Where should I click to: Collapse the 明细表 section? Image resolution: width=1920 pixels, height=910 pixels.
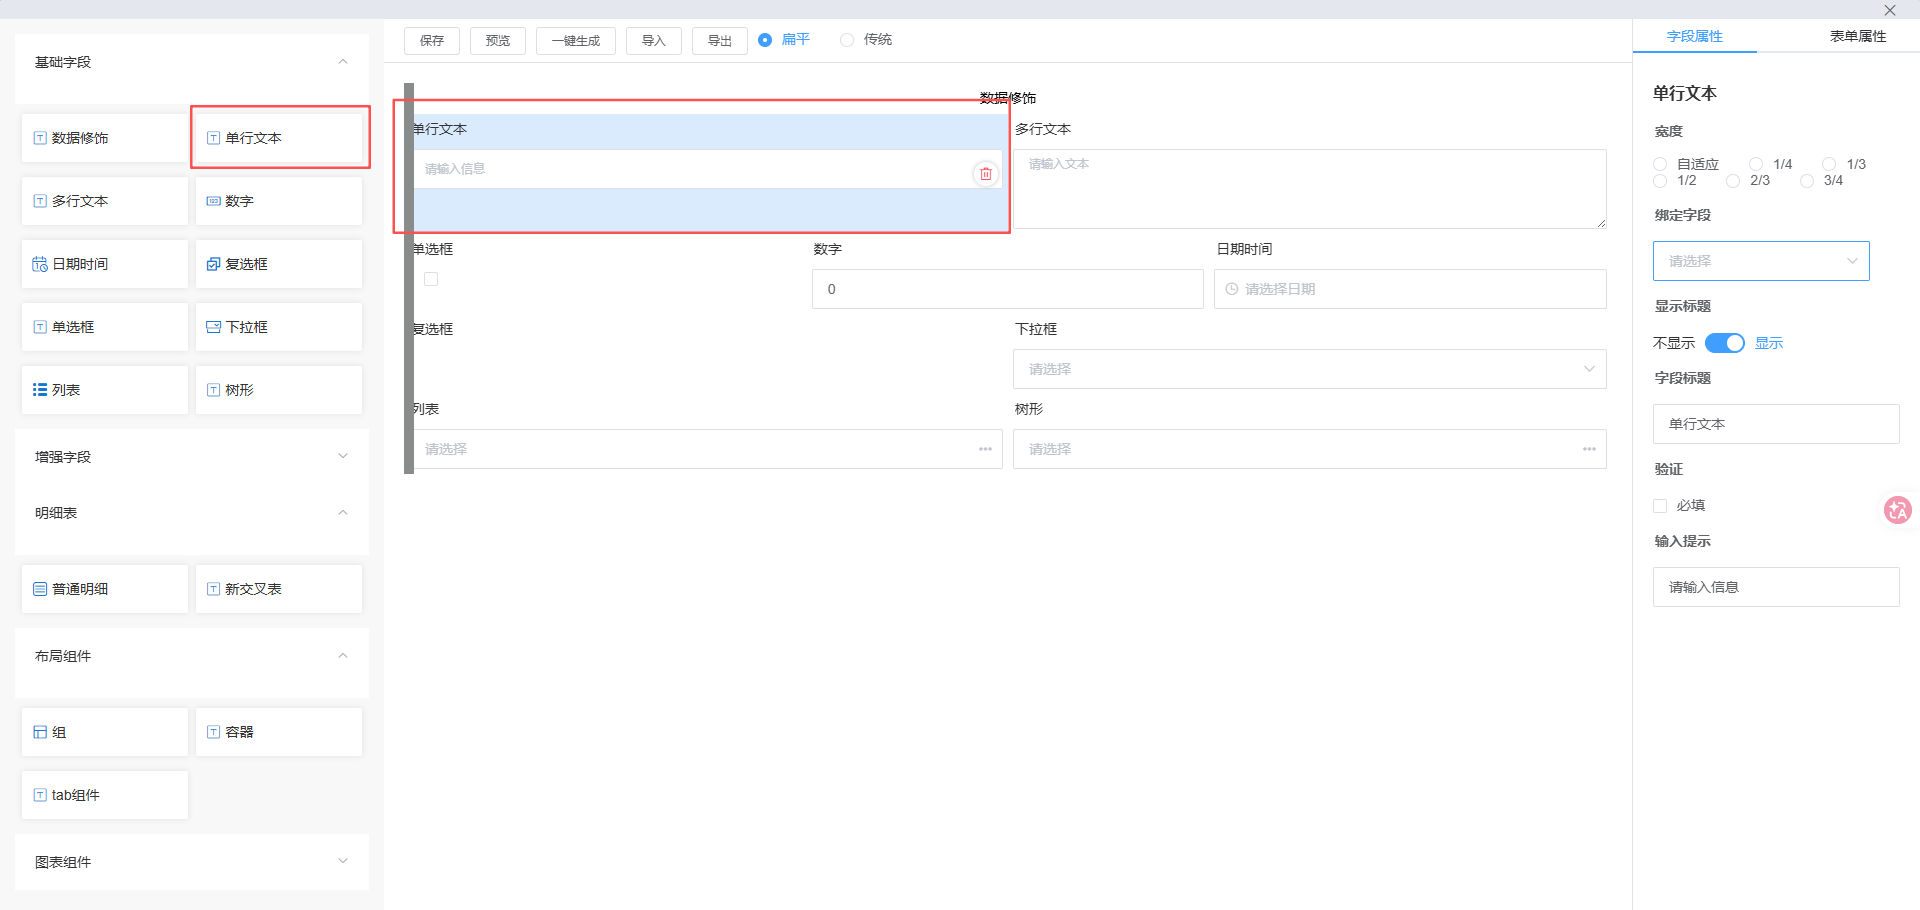point(343,513)
